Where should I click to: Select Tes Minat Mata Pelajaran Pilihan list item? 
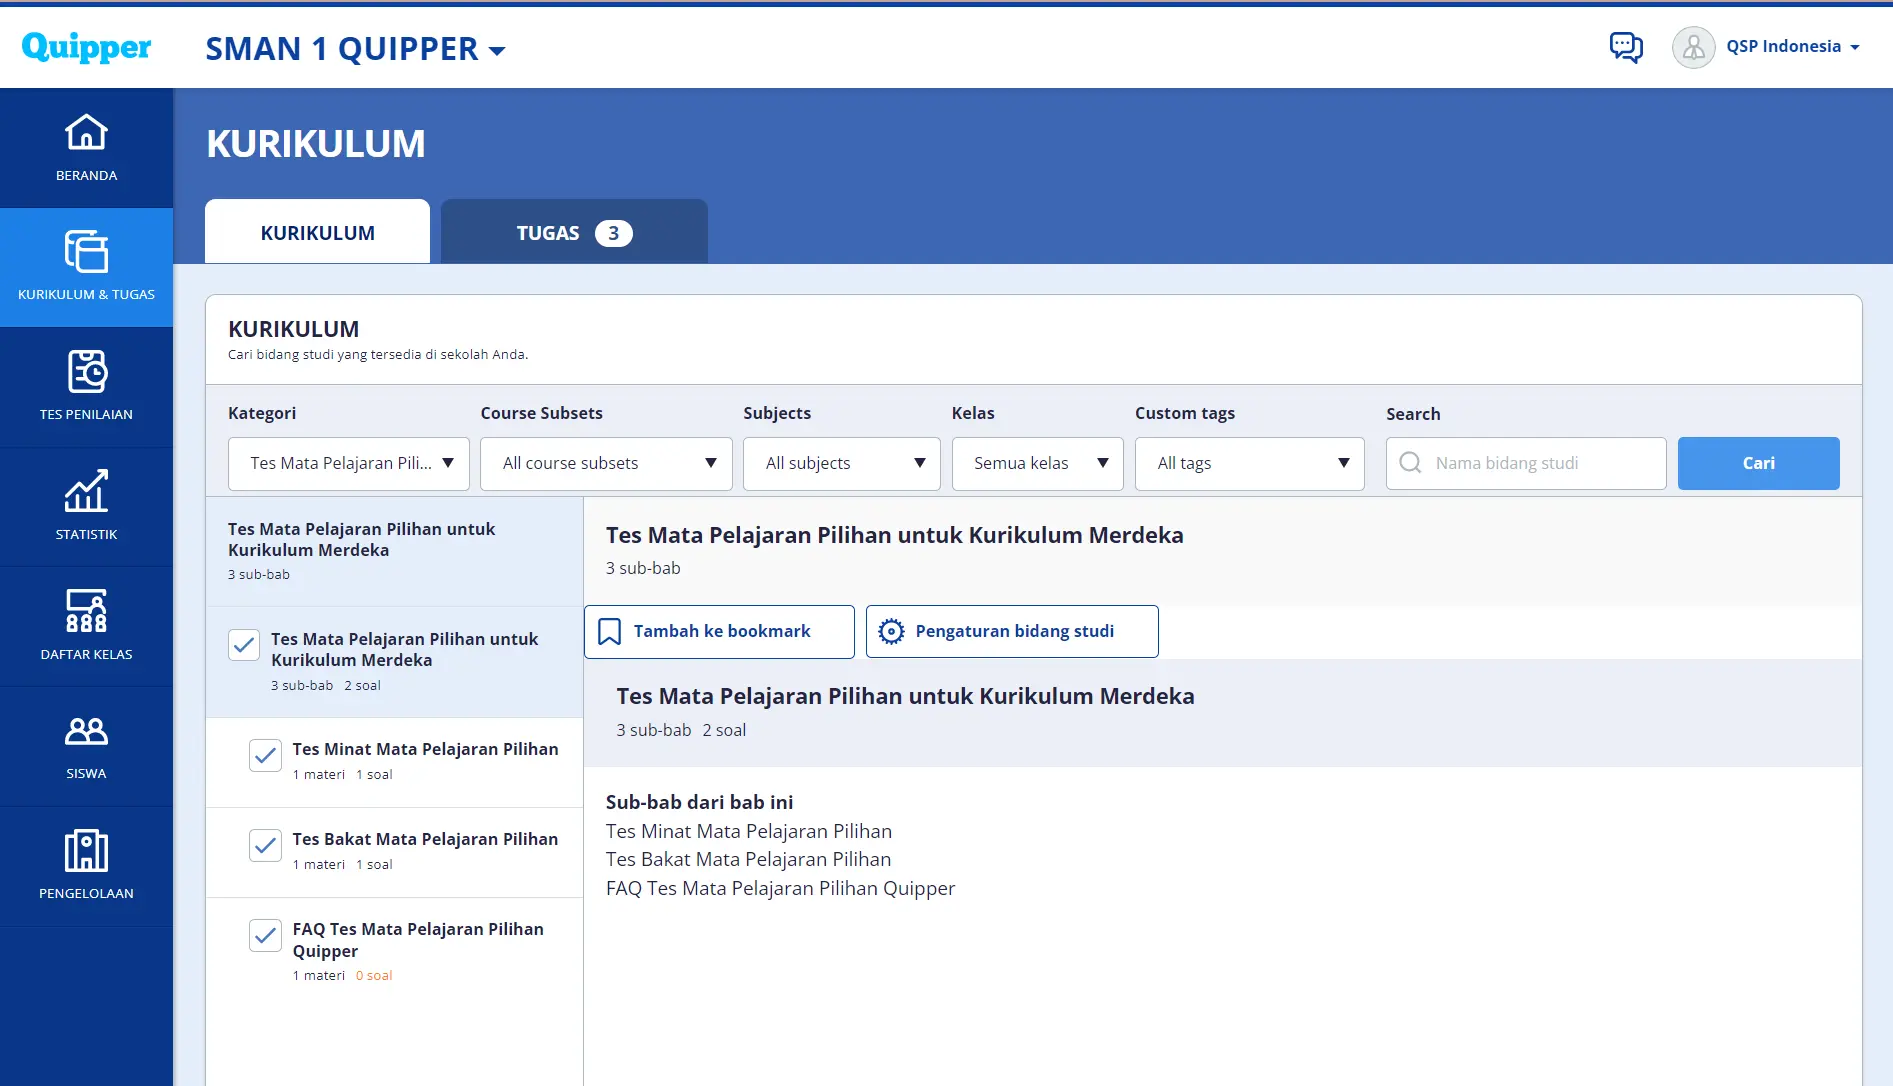click(394, 762)
